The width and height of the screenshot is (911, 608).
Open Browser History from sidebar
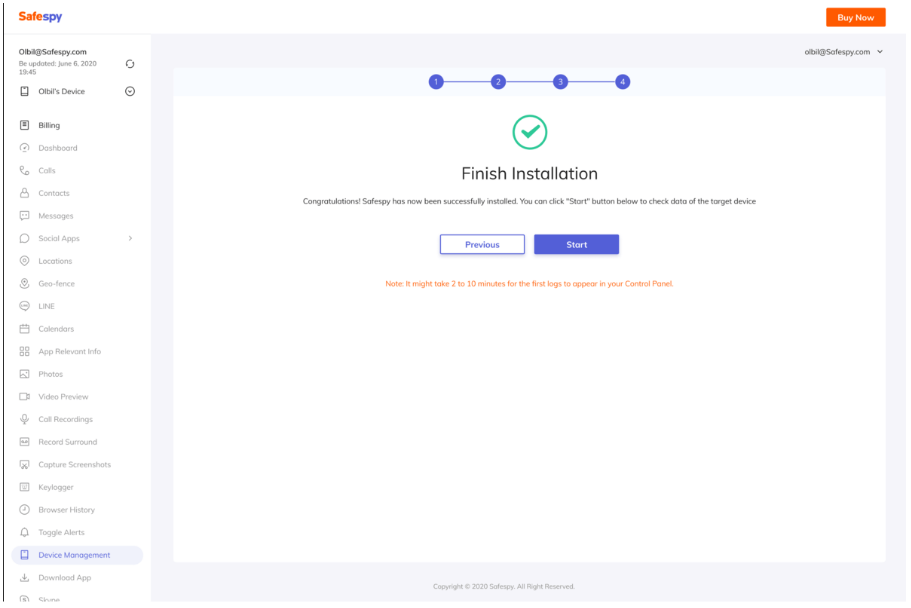(x=66, y=510)
